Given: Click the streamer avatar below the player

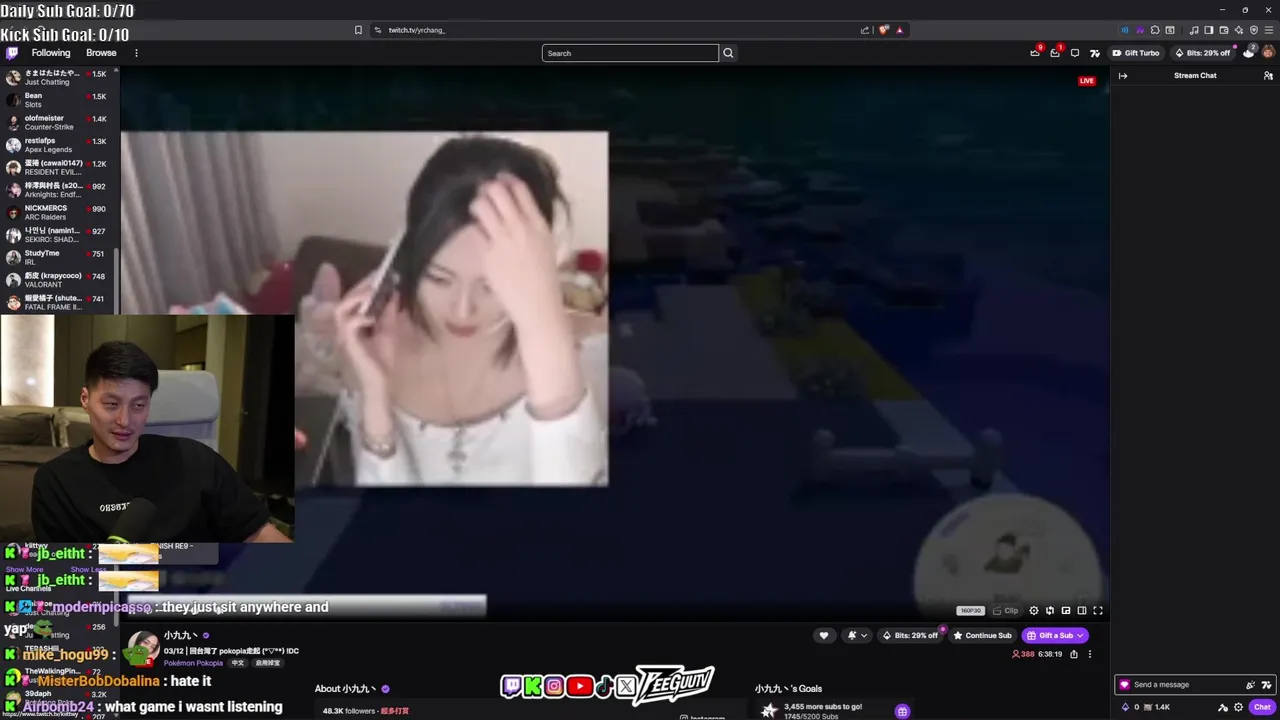Looking at the screenshot, I should coord(143,648).
